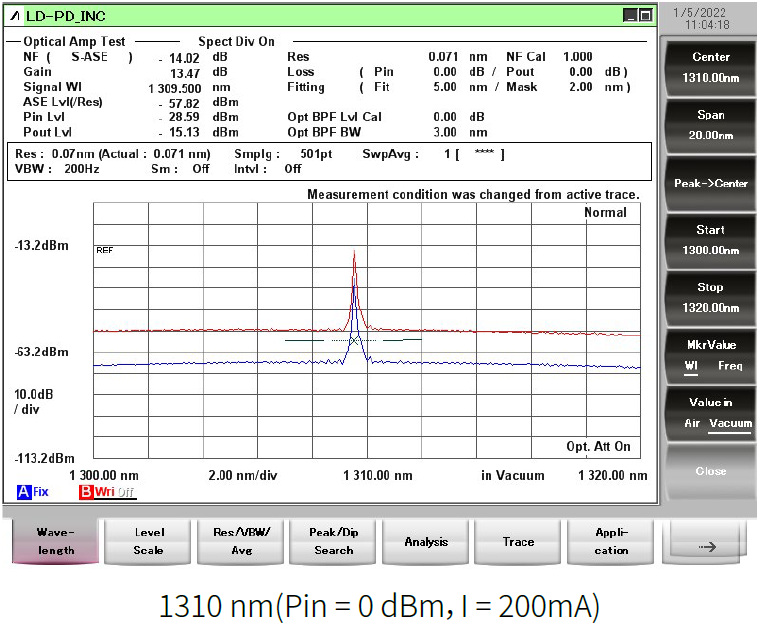
Task: Maximize the LD-PD_INC window
Action: click(645, 16)
